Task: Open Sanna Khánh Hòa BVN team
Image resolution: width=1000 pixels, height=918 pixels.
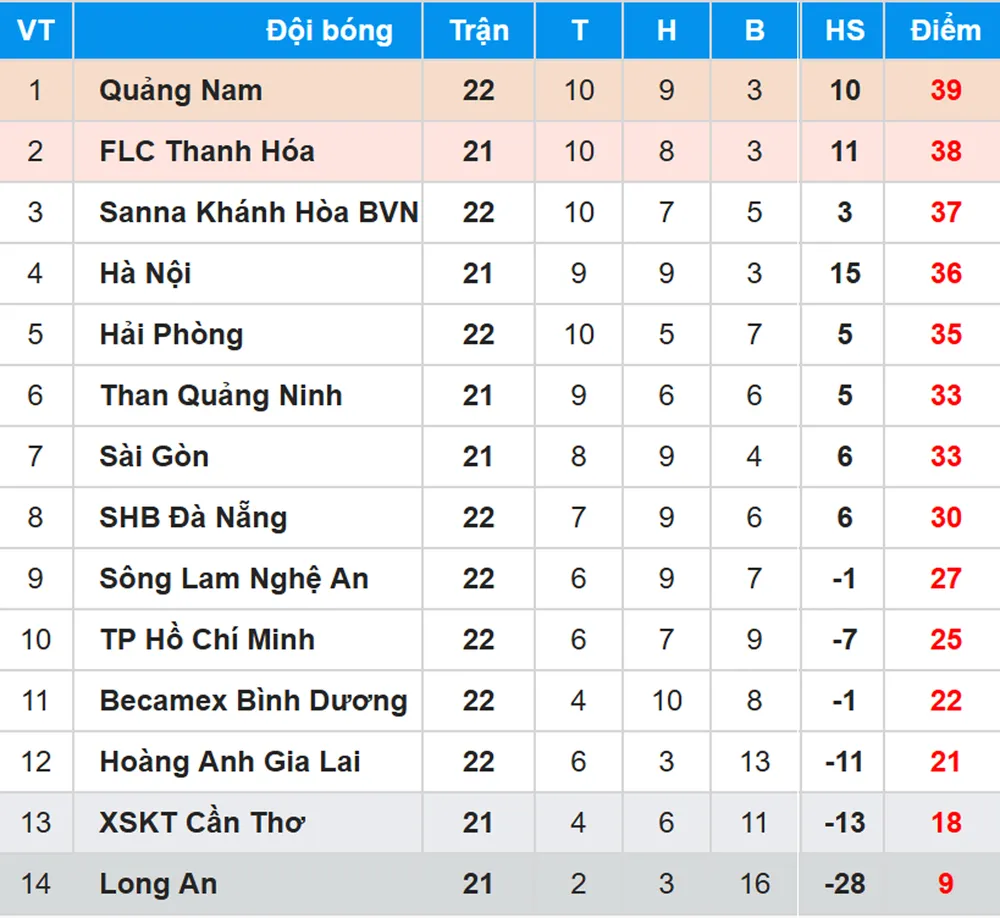Action: pyautogui.click(x=258, y=213)
